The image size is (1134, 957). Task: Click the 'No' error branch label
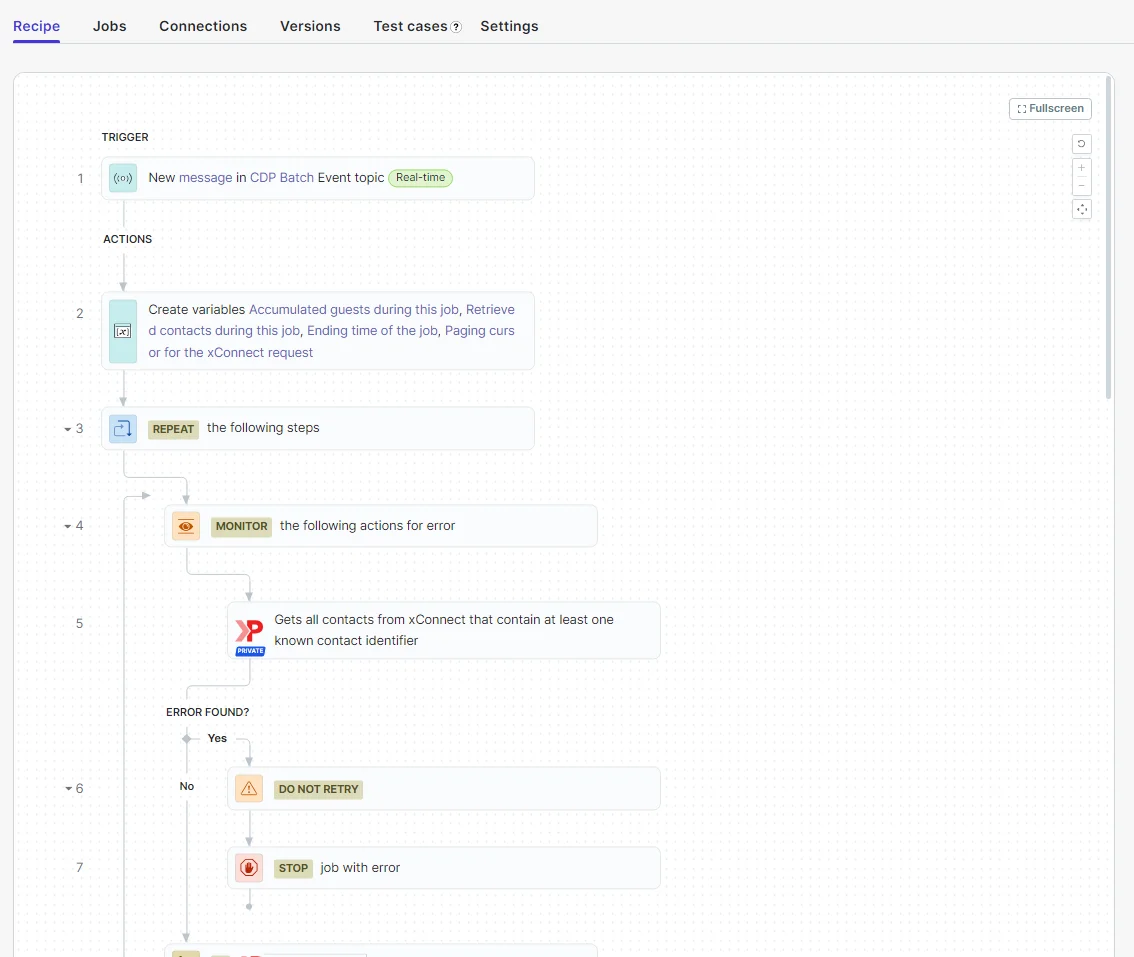(187, 786)
